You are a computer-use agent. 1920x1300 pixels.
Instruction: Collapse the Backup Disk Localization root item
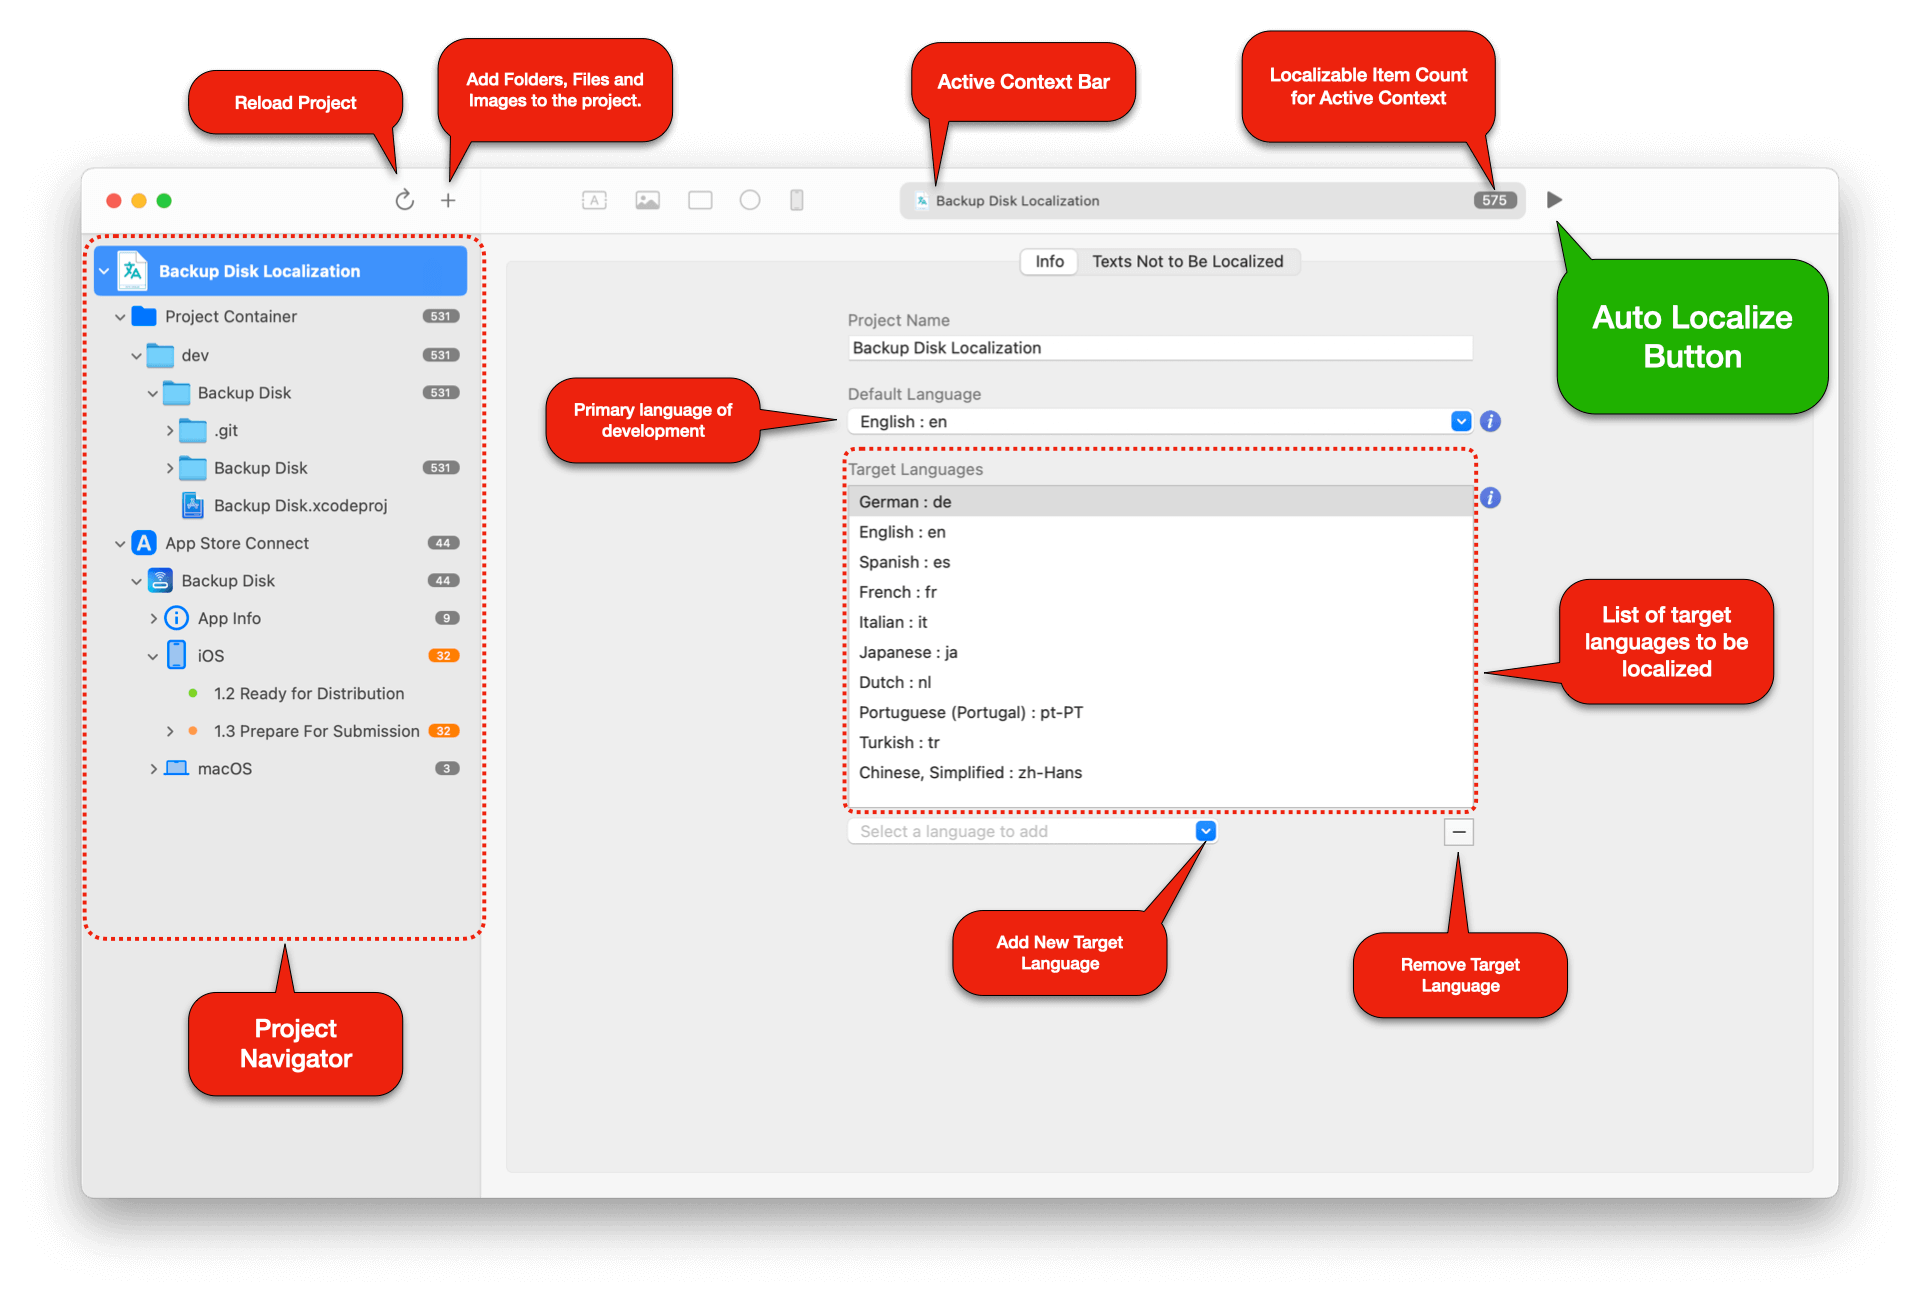click(104, 271)
